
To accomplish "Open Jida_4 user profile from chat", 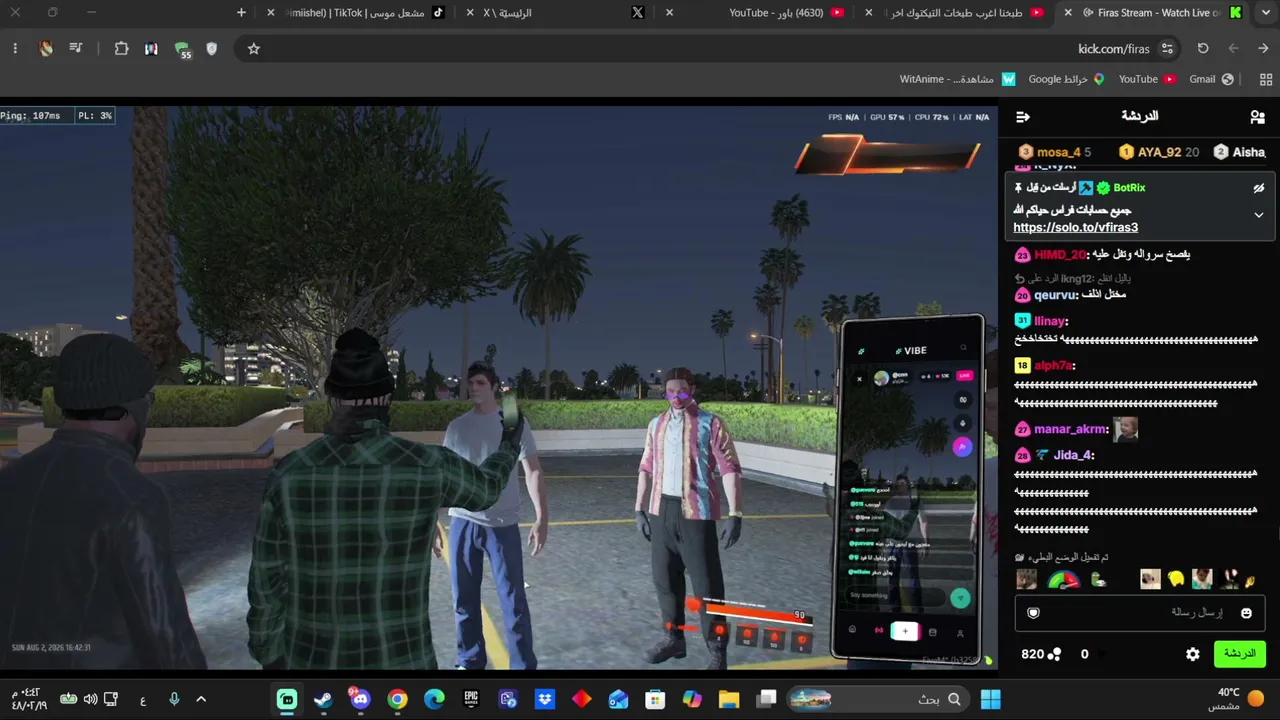I will point(1073,455).
